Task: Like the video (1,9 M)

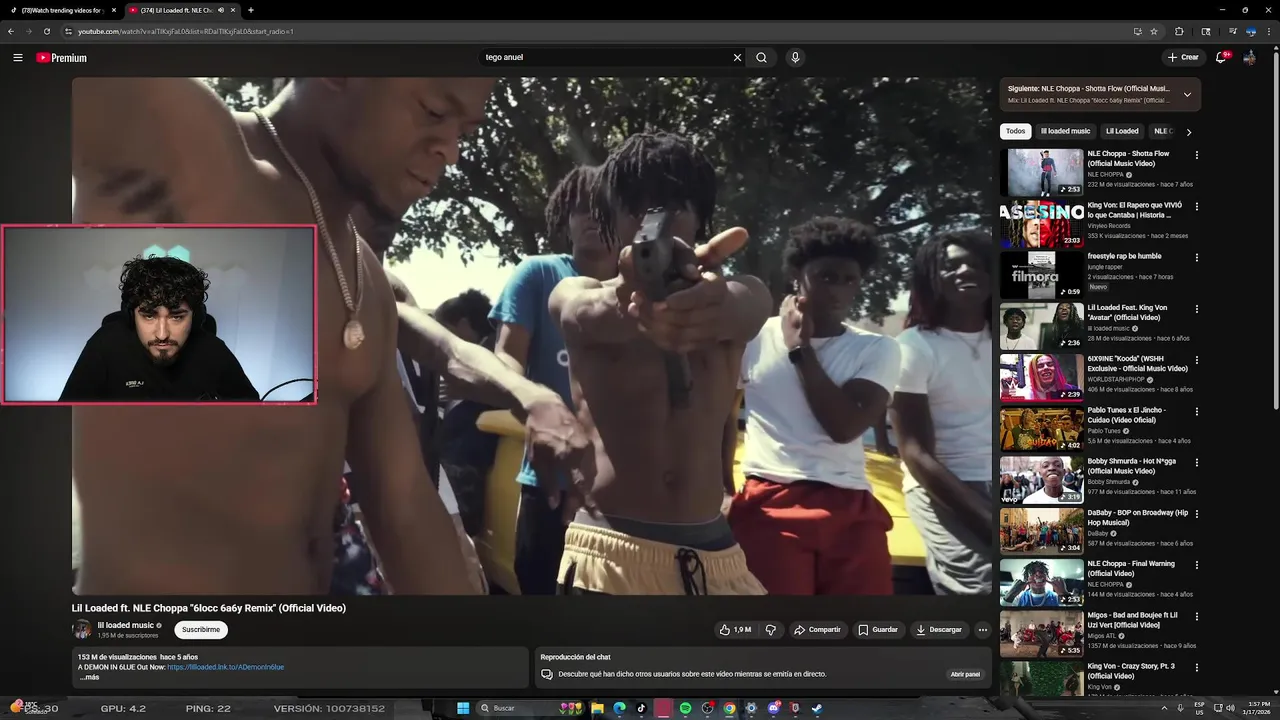Action: tap(735, 630)
